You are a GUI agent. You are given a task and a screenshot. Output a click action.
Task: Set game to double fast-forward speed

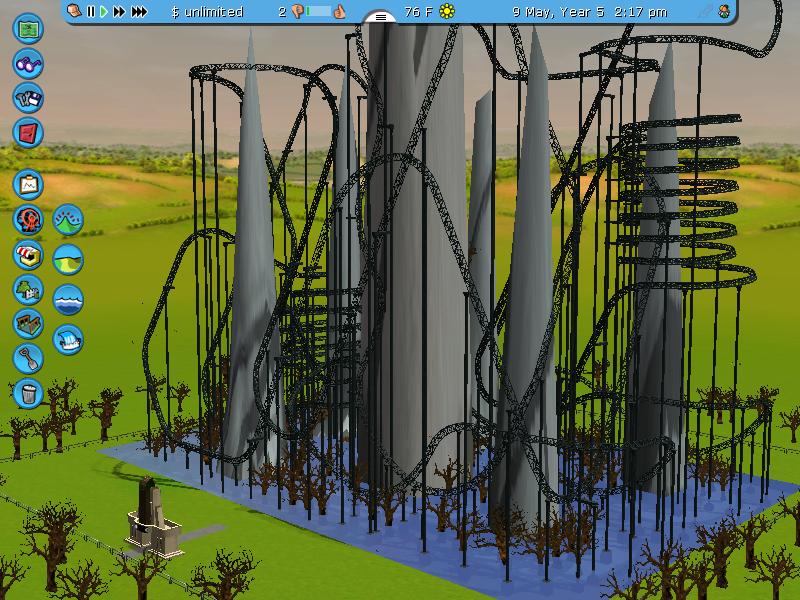tap(119, 11)
